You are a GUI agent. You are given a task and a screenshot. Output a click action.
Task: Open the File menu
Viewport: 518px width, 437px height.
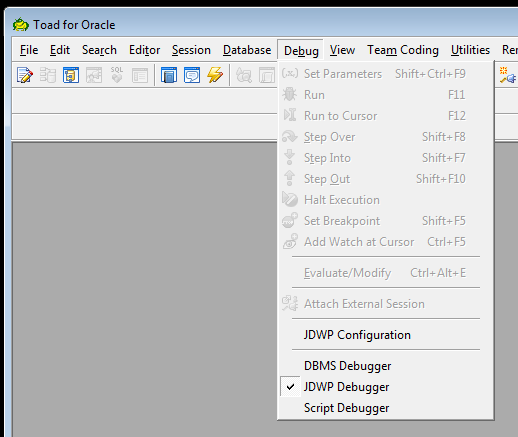[29, 50]
